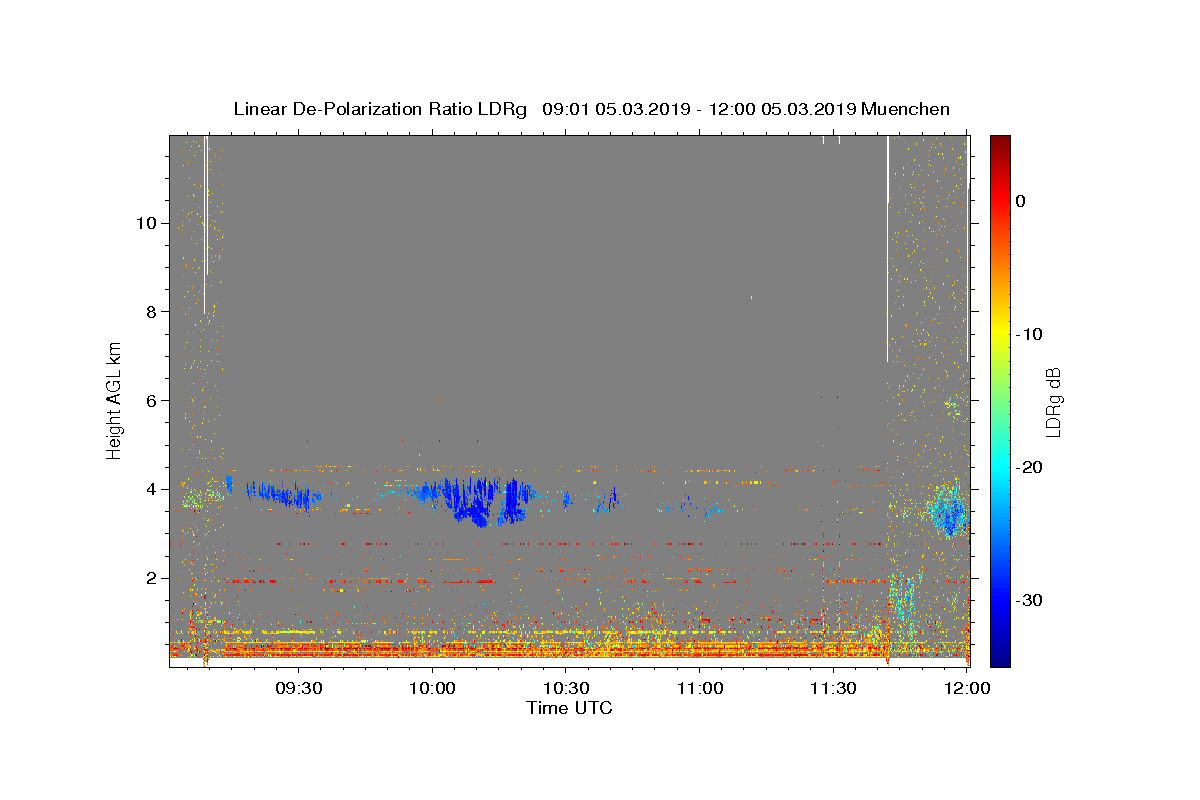Click the height tick label 6
The image size is (1200, 800).
[x=150, y=400]
